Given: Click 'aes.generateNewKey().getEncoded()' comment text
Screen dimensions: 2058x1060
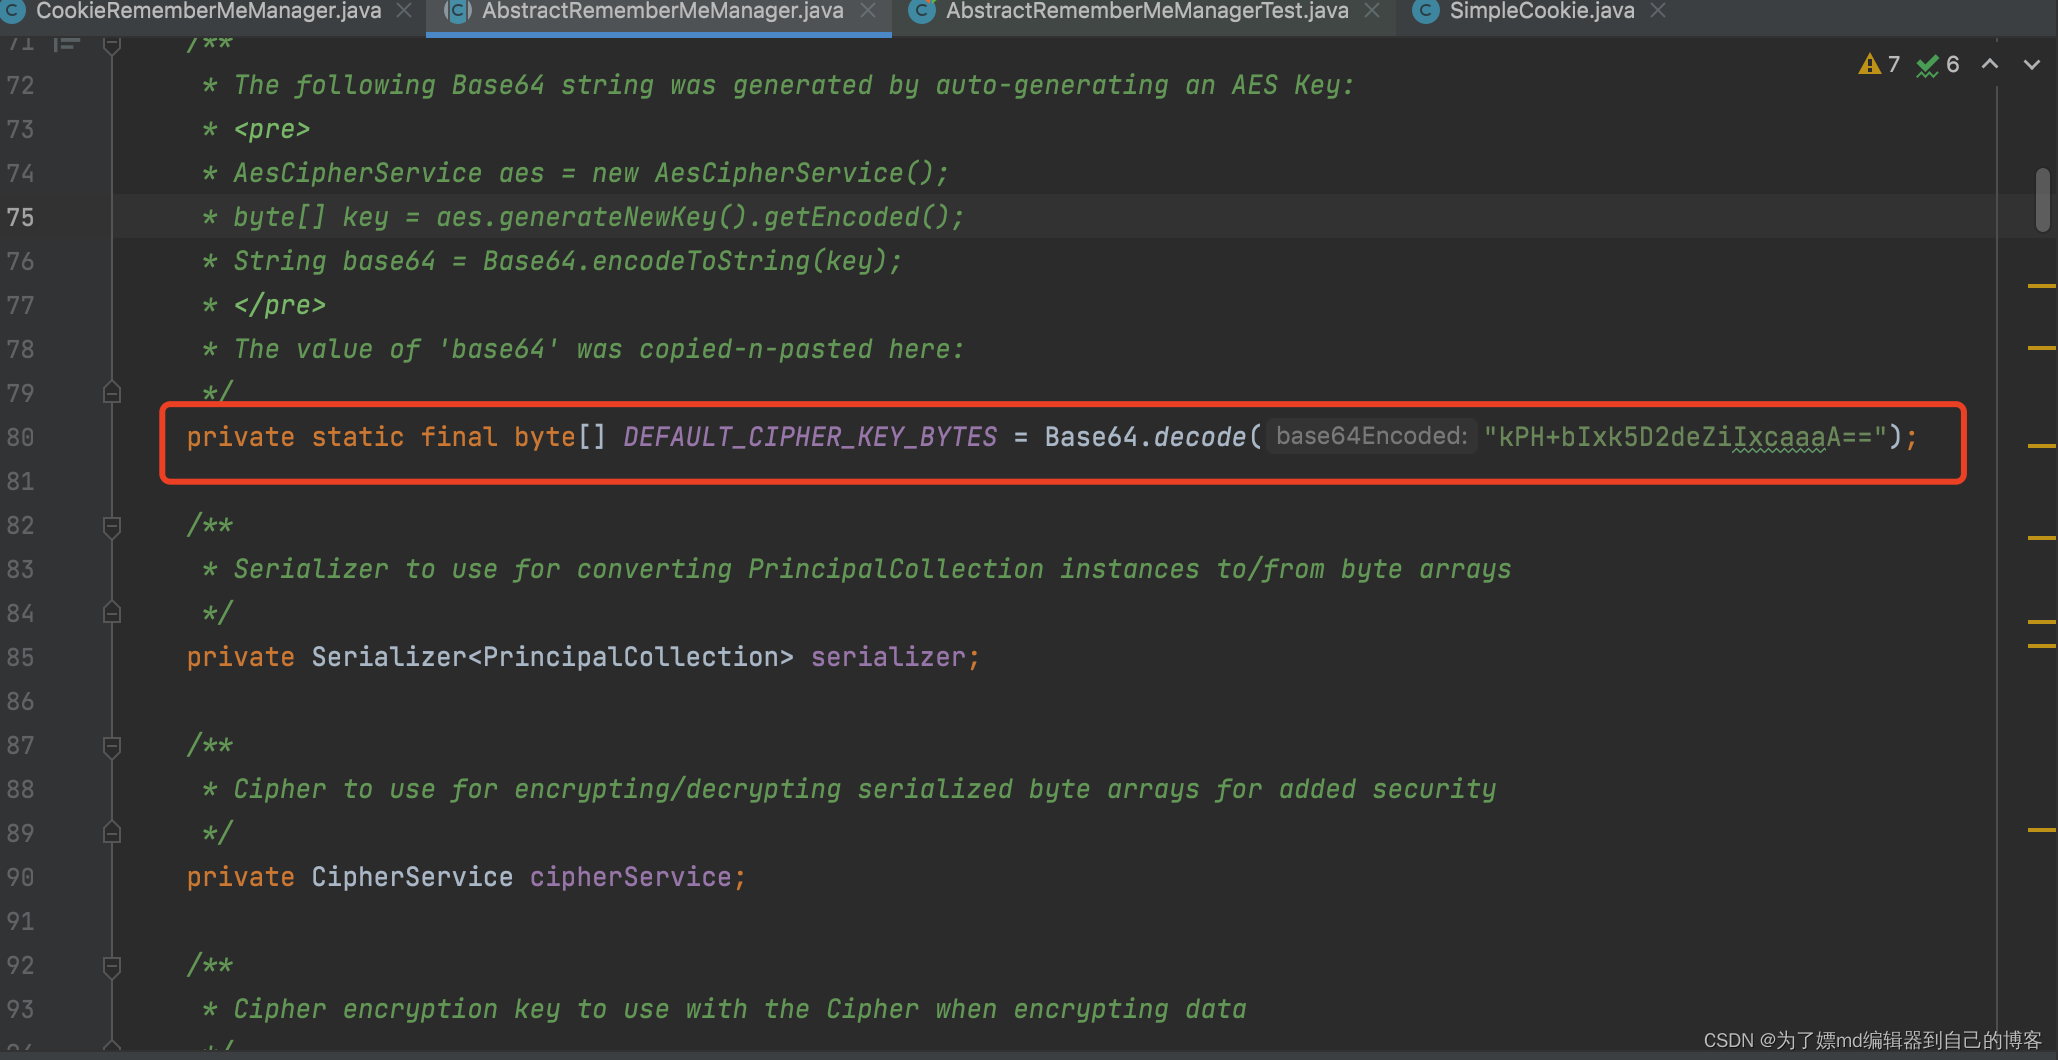Looking at the screenshot, I should click(x=691, y=217).
